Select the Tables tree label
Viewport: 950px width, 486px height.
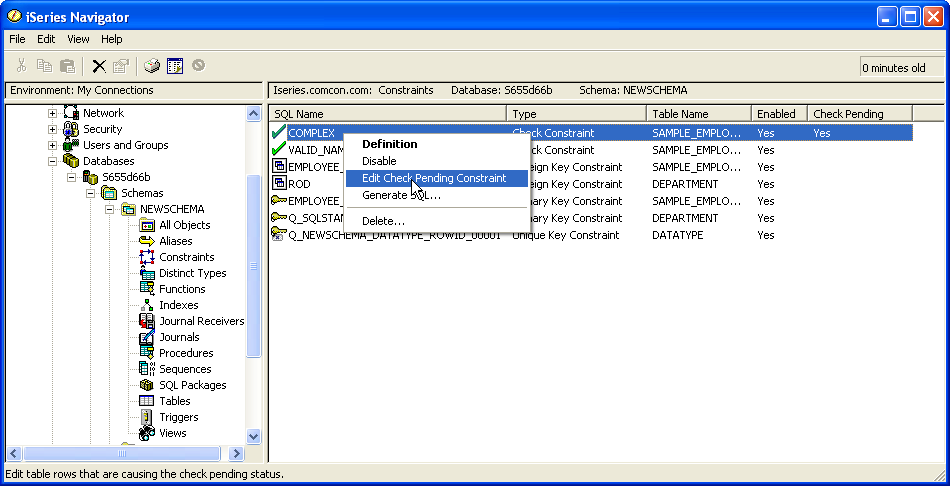tap(174, 401)
